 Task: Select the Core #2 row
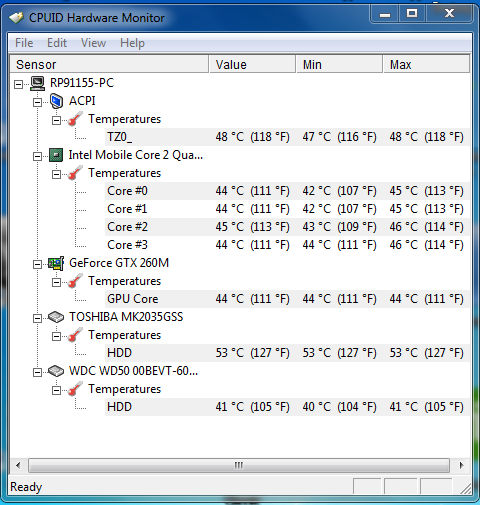coord(287,227)
